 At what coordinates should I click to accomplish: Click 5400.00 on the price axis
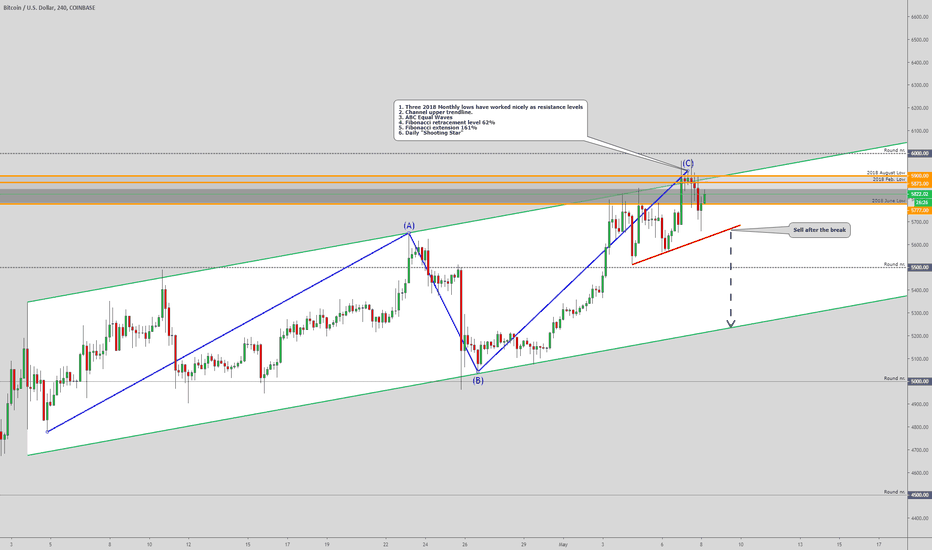(x=920, y=290)
